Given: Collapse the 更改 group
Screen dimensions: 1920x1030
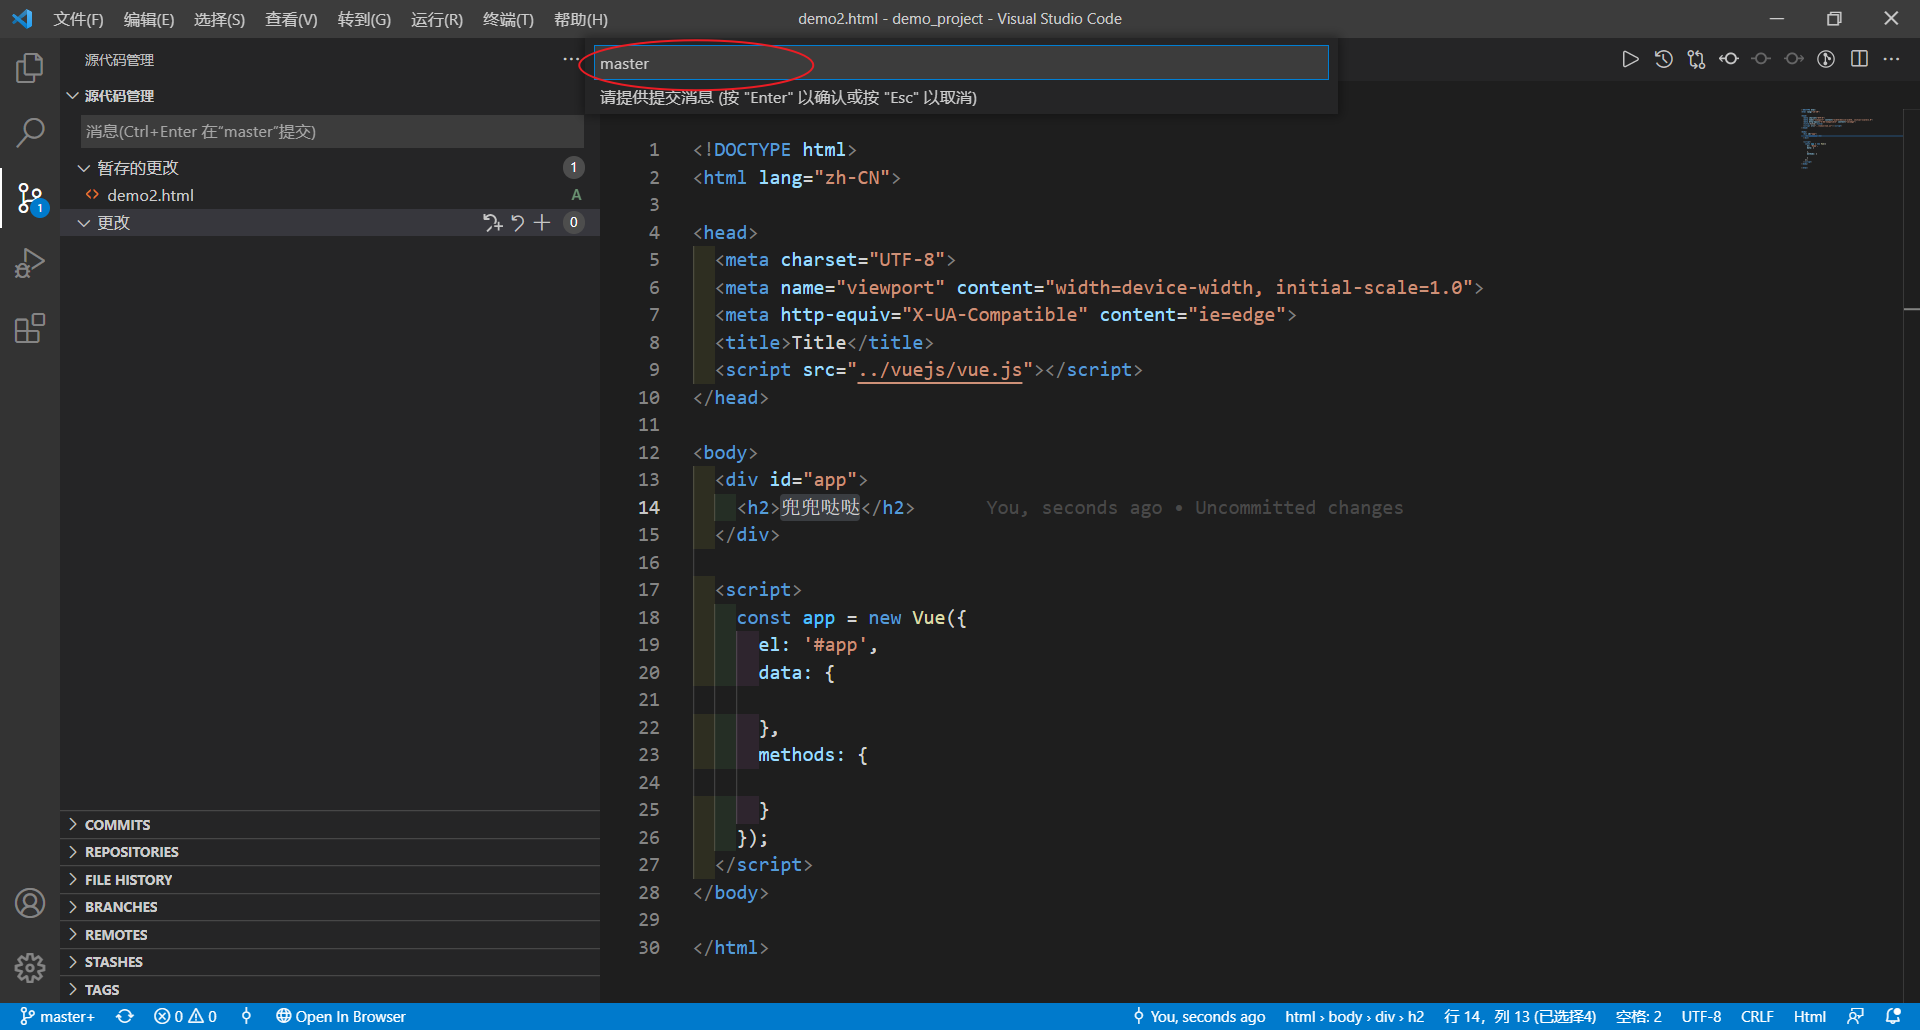Looking at the screenshot, I should [x=84, y=222].
